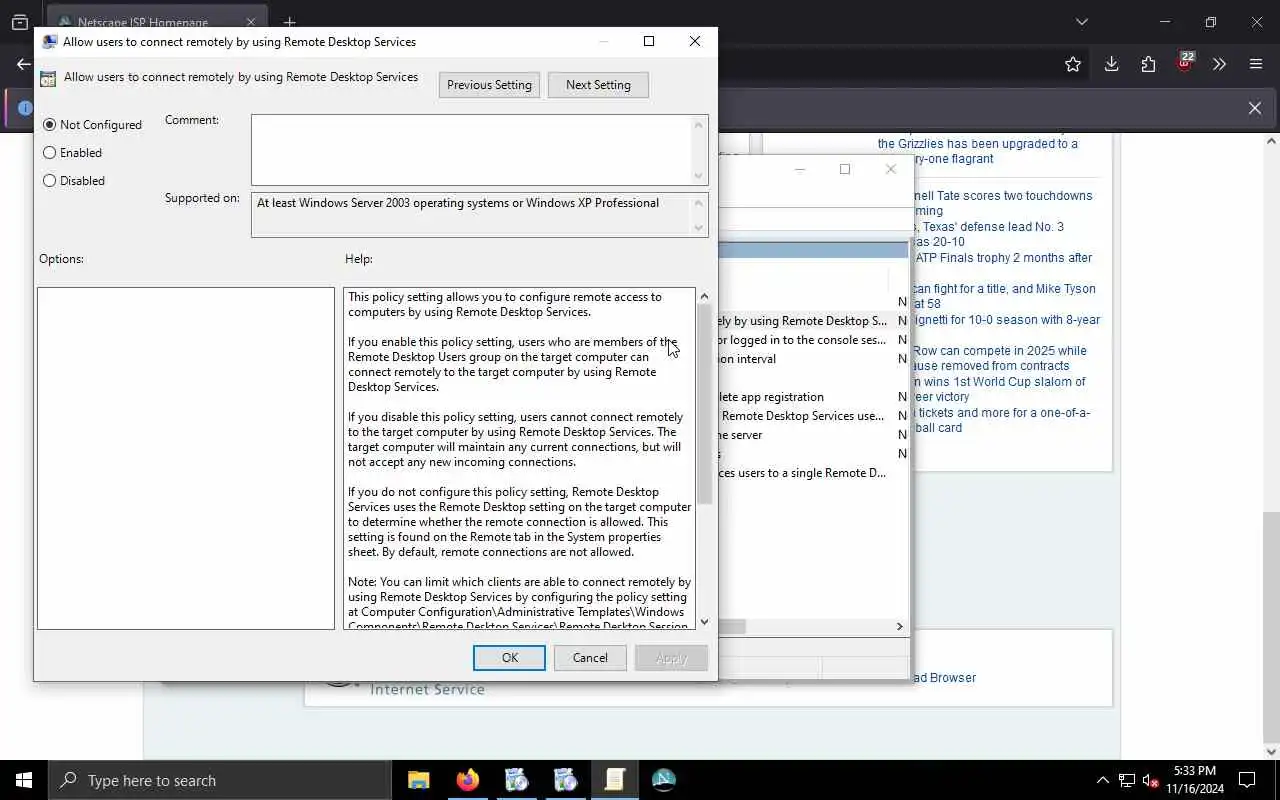Click the notification bar info icon
The height and width of the screenshot is (800, 1280).
[x=25, y=108]
